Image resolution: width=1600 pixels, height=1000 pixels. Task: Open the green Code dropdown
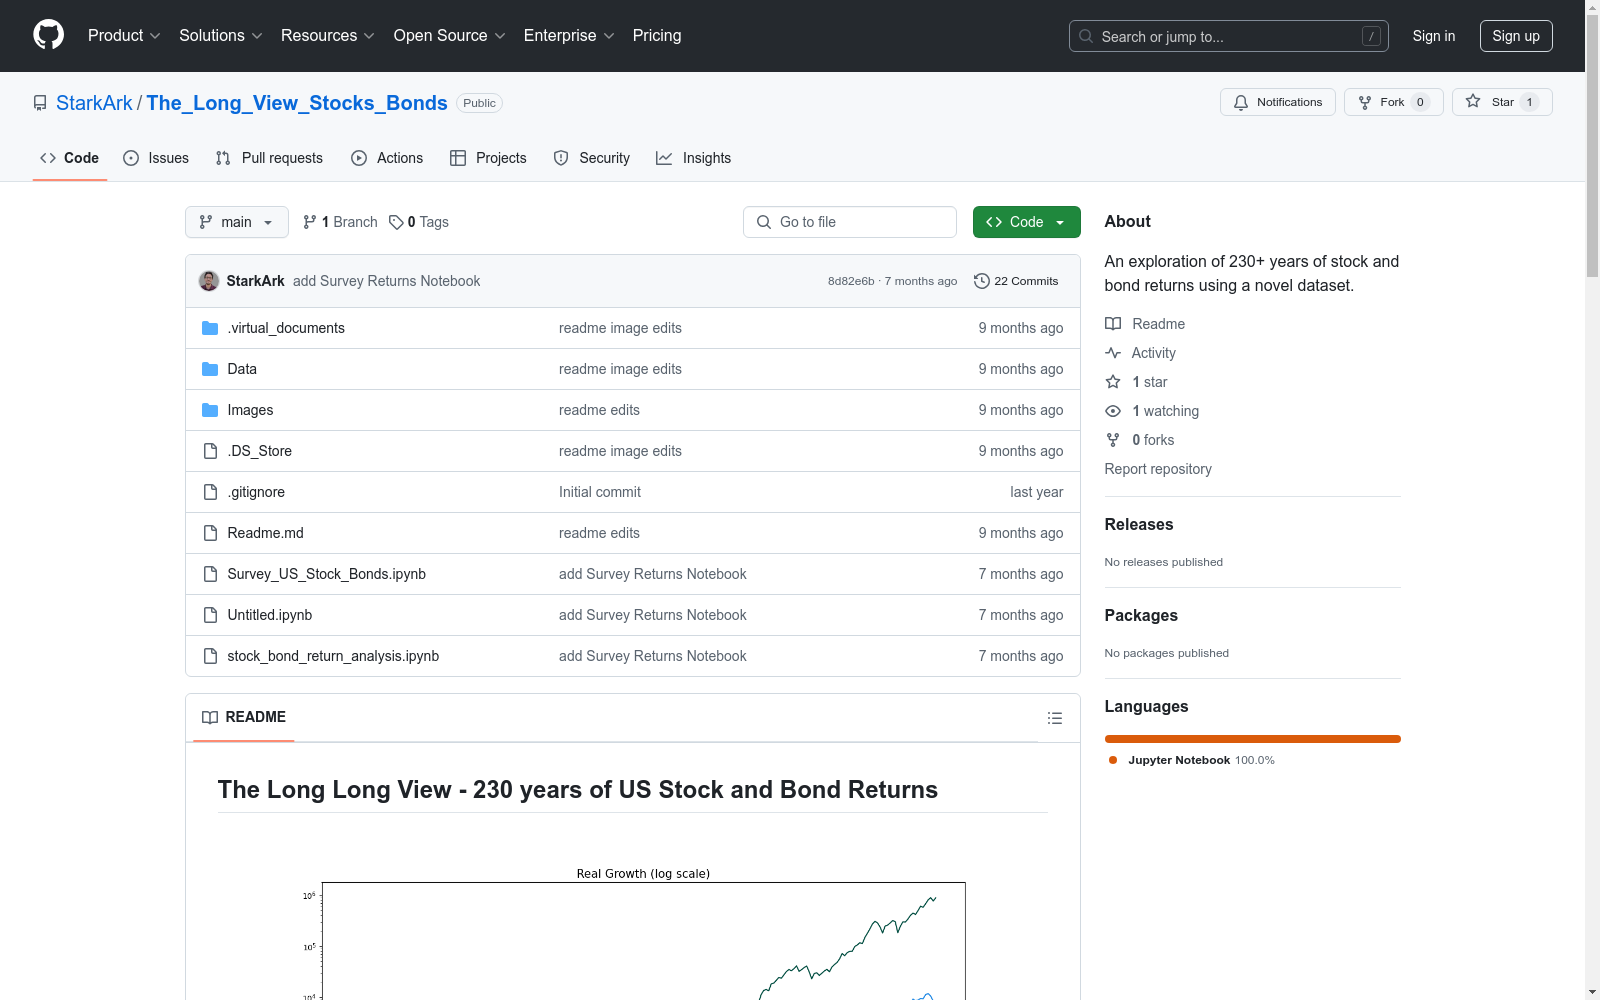pyautogui.click(x=1026, y=222)
